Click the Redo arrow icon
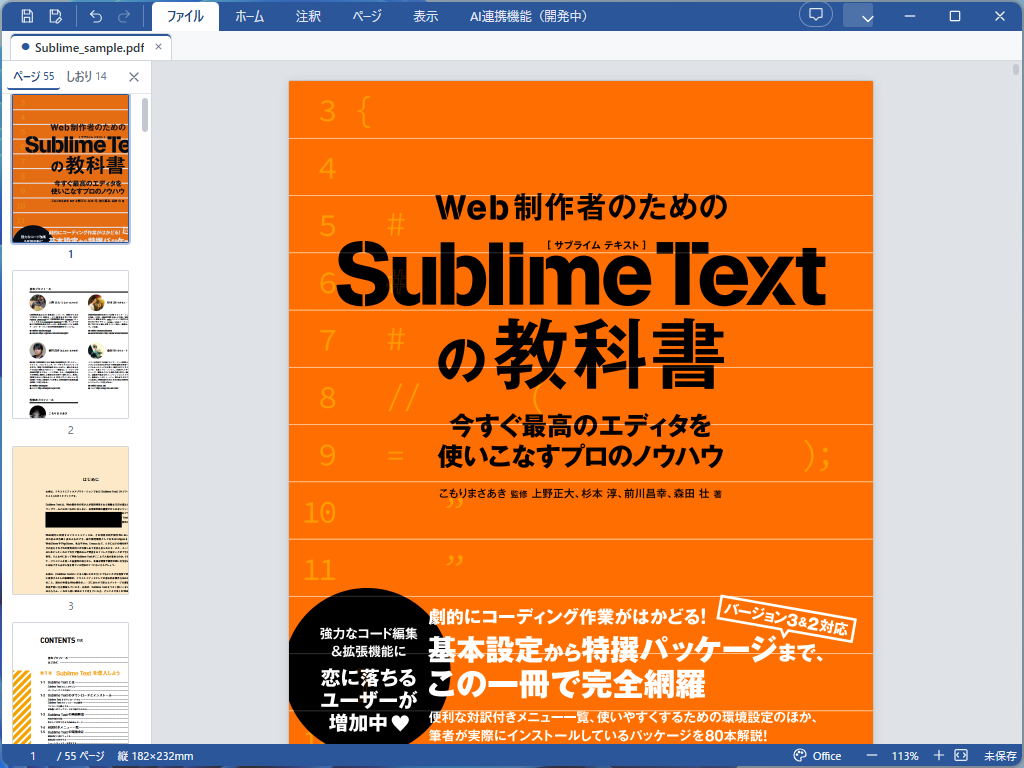Viewport: 1024px width, 768px height. point(123,16)
